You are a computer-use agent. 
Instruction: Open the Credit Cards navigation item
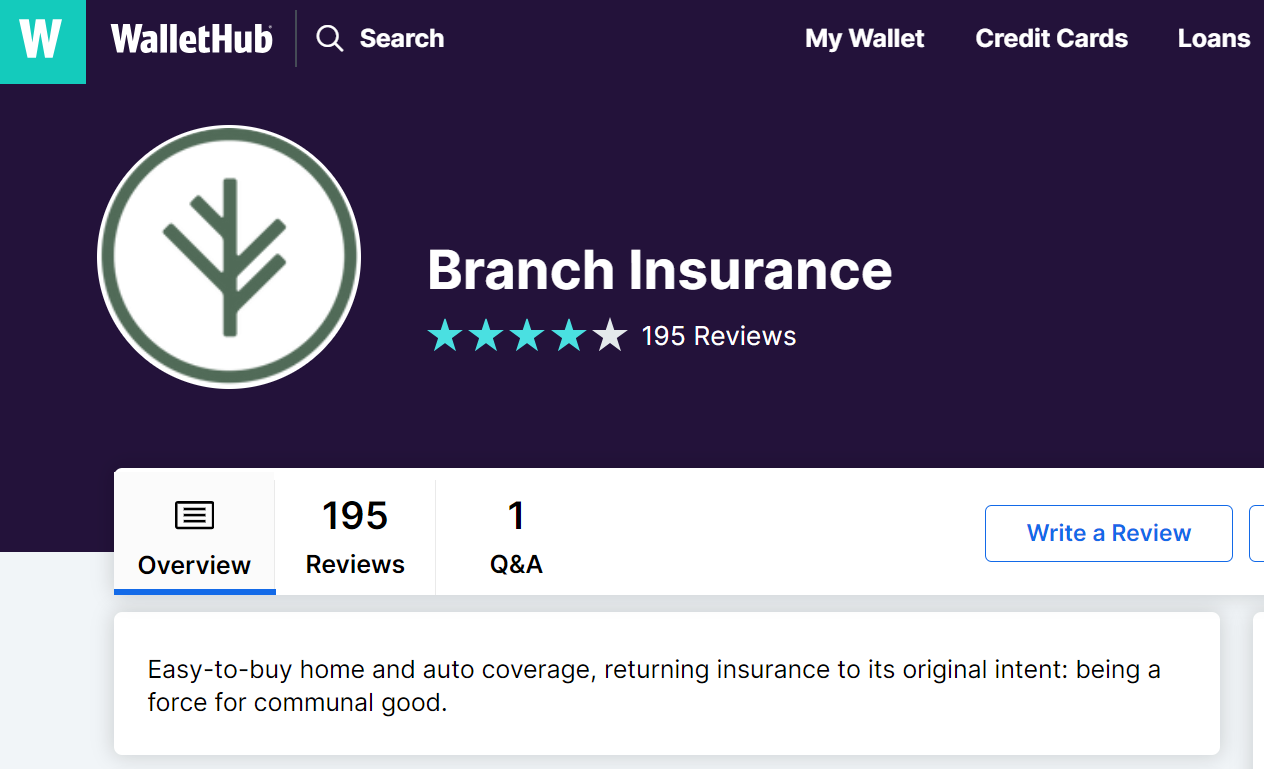pyautogui.click(x=1051, y=38)
